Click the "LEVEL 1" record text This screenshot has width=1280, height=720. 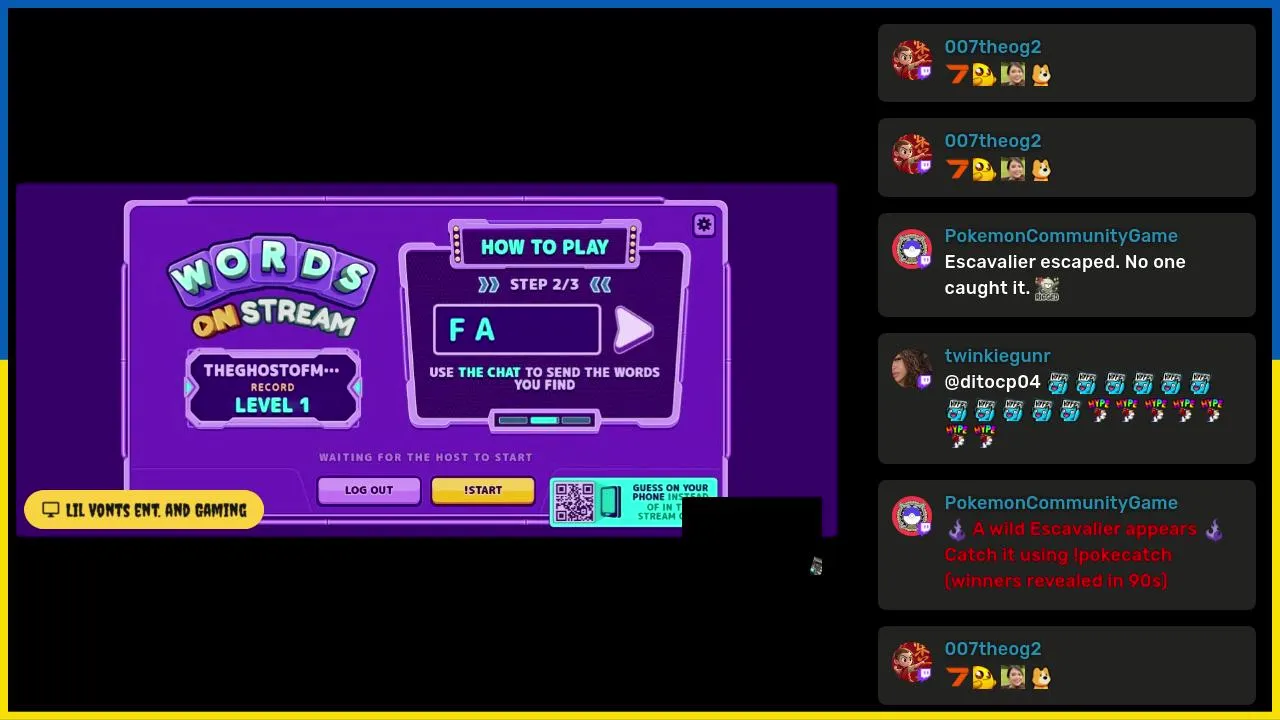272,405
